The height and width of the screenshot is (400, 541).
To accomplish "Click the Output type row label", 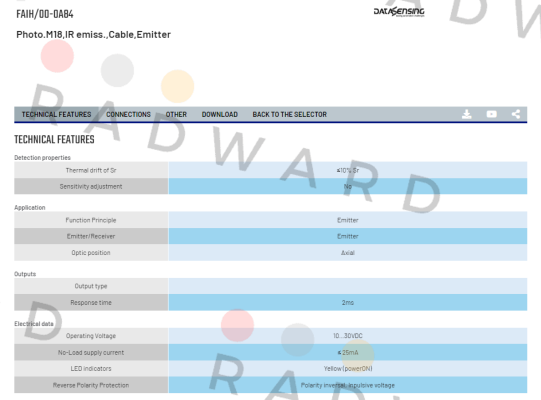I will tap(91, 286).
